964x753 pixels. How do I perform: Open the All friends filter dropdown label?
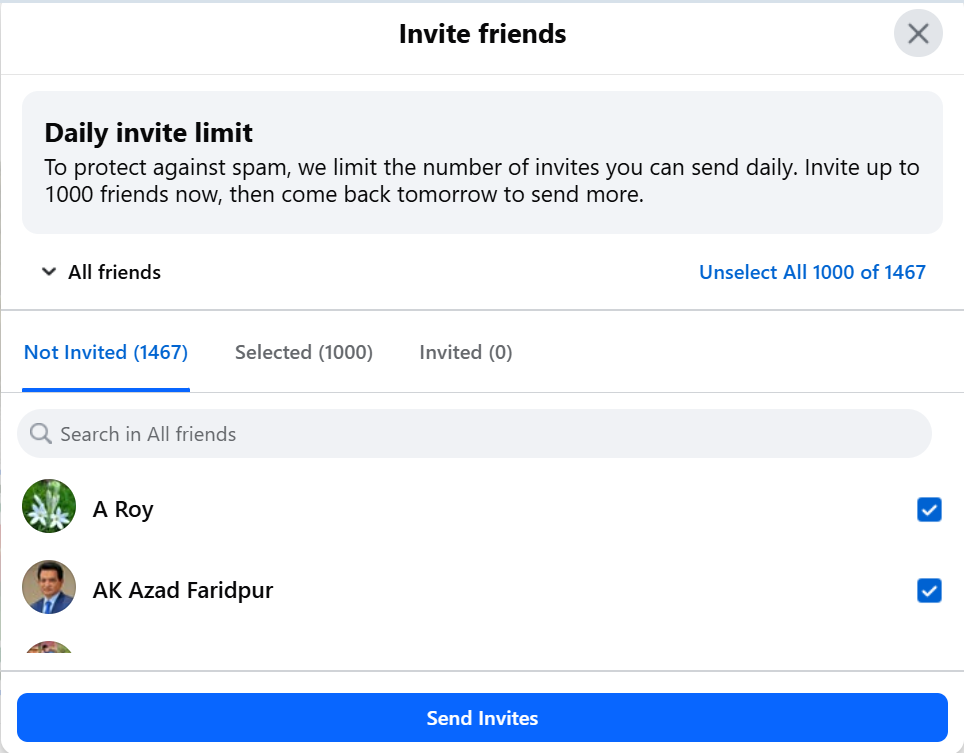click(114, 272)
